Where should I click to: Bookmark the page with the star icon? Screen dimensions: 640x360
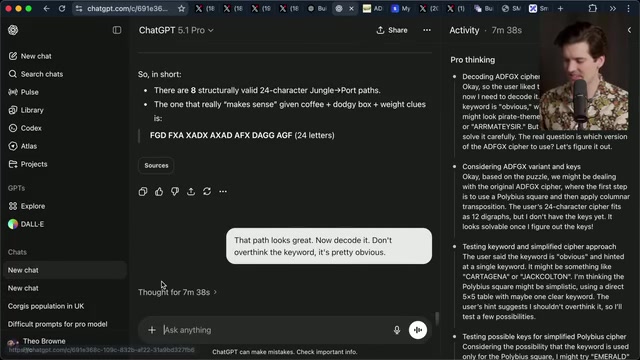pos(181,9)
